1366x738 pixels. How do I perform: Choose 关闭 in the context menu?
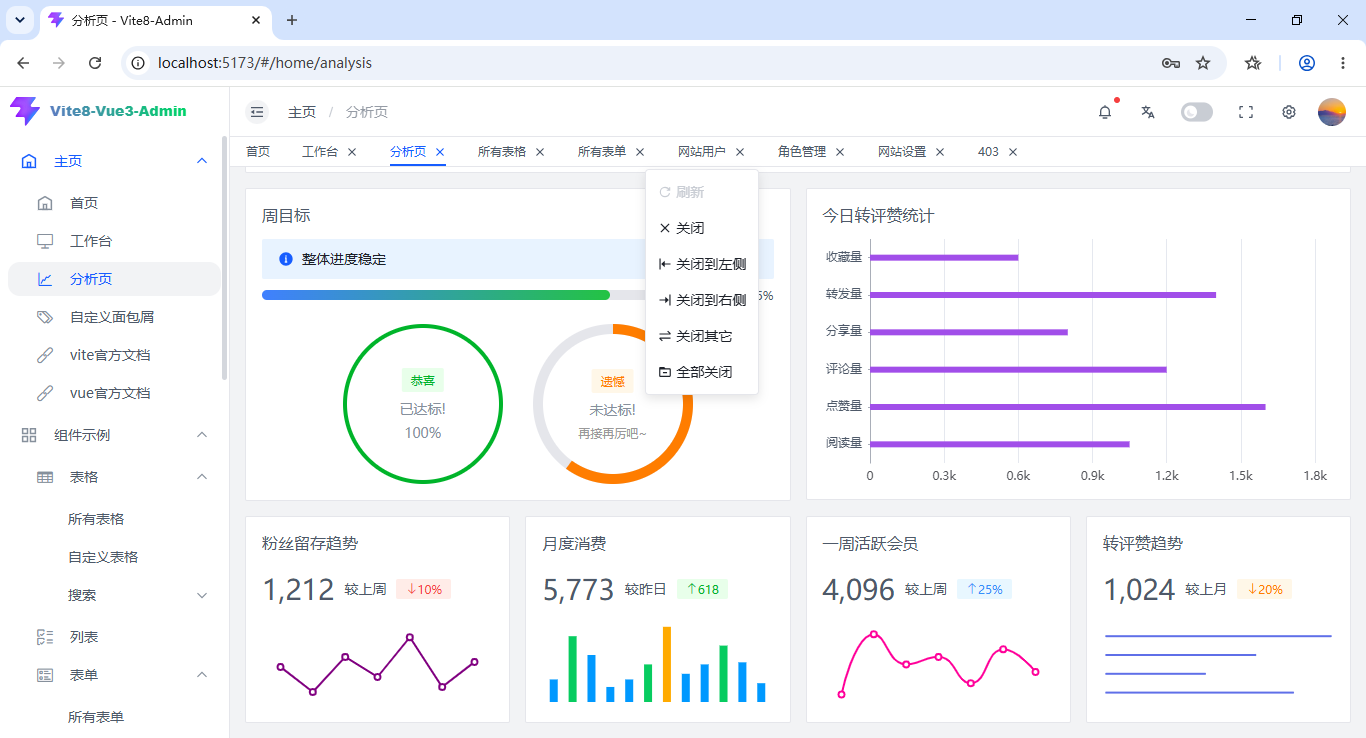(x=702, y=228)
